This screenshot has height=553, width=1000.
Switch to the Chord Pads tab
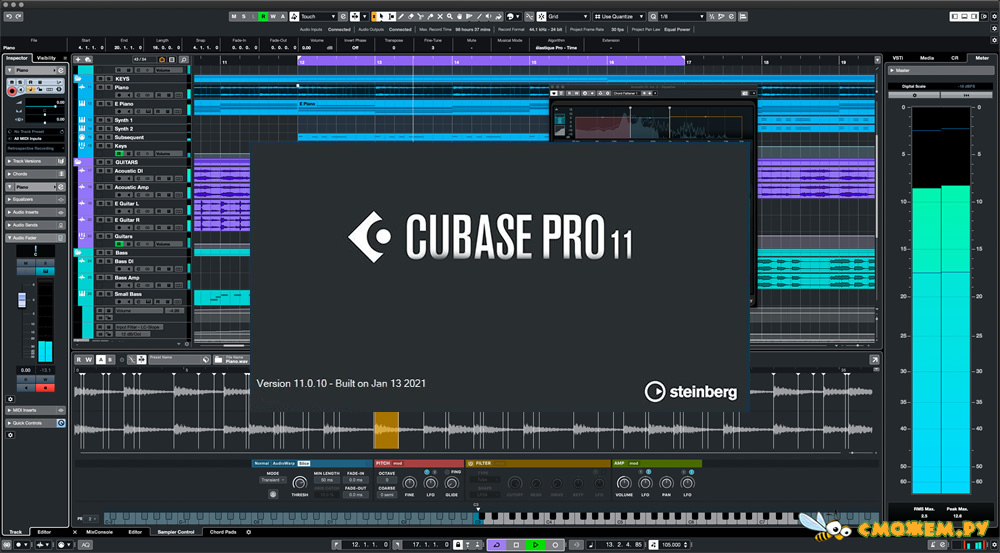[223, 531]
